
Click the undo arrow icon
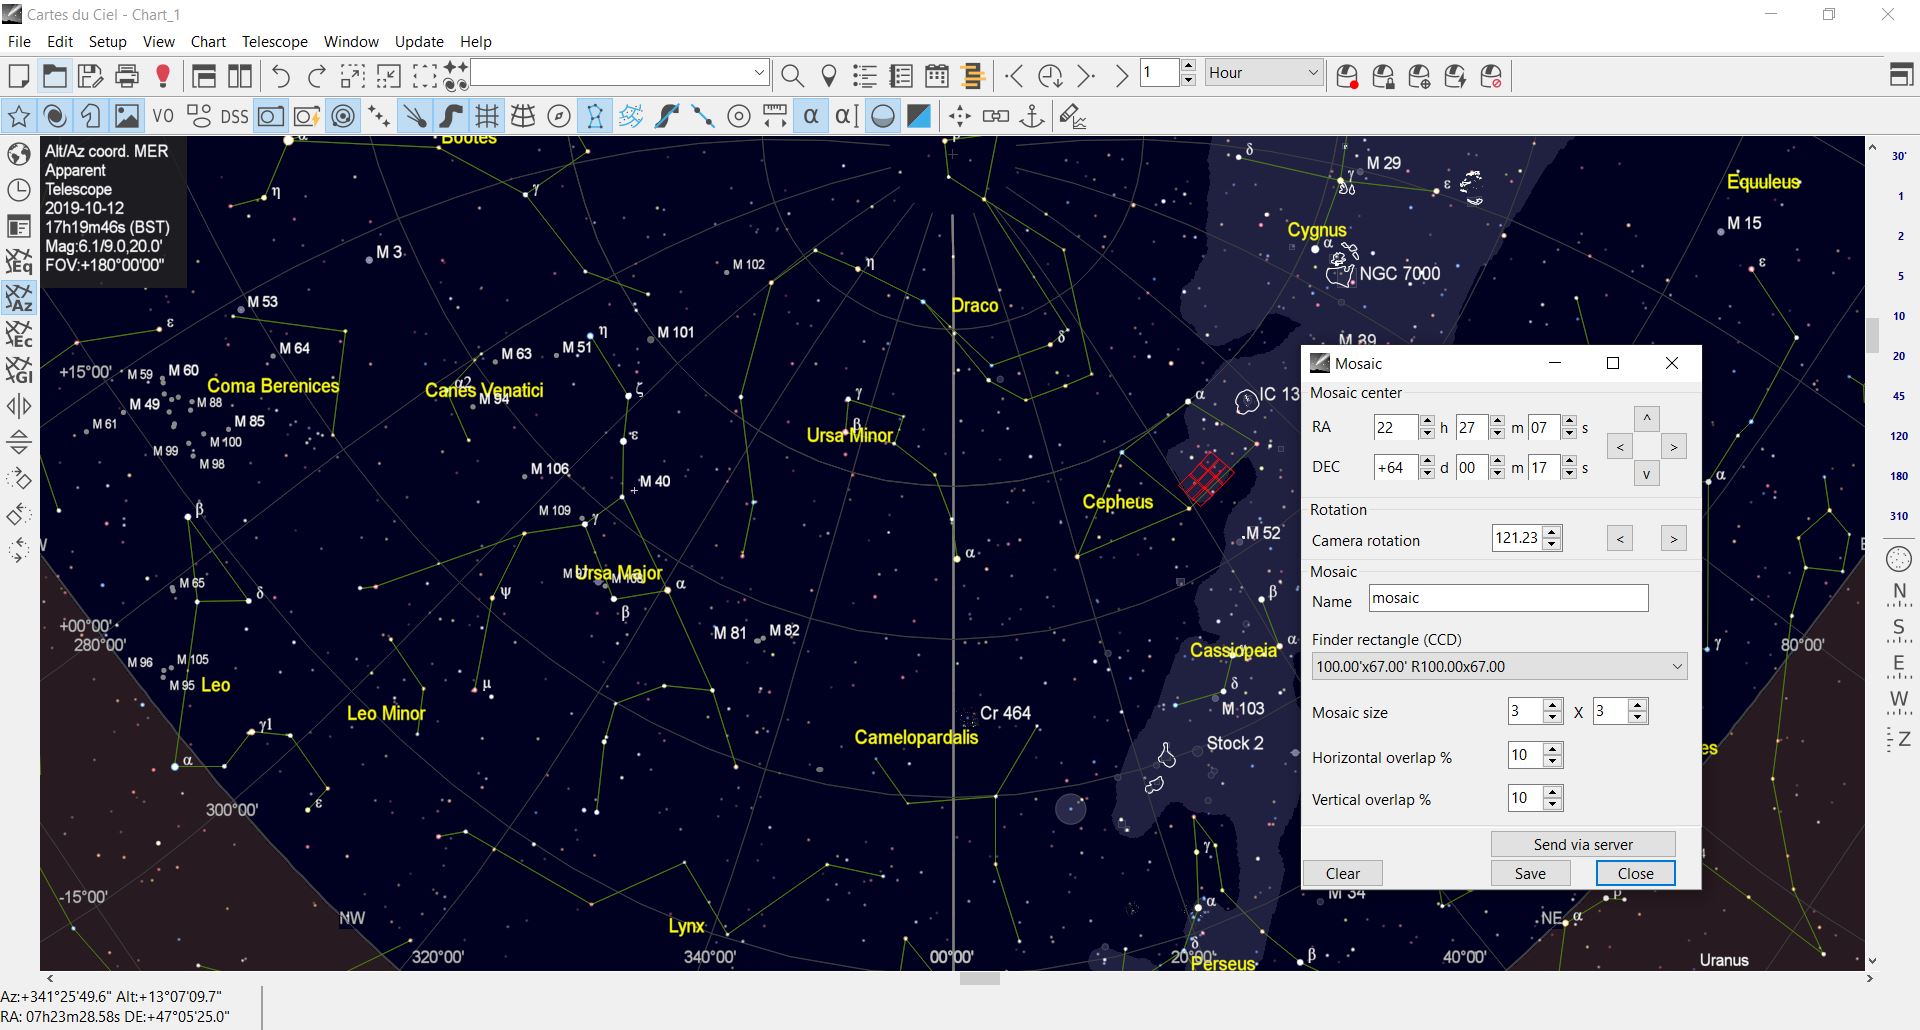281,76
